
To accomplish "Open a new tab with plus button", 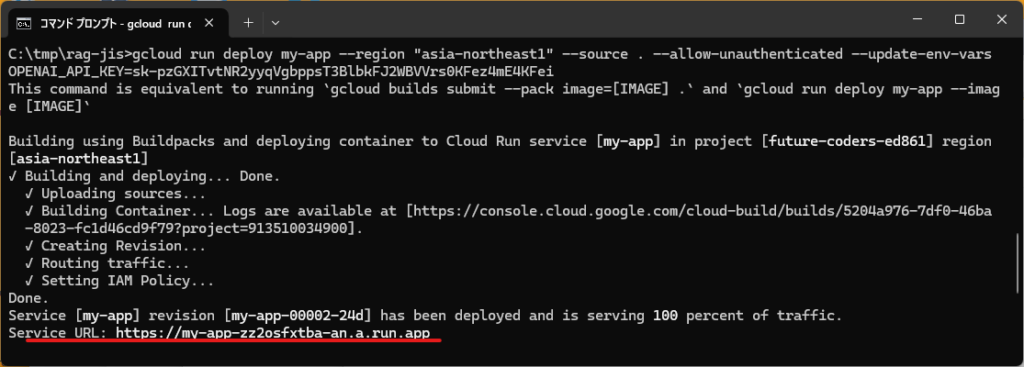I will 248,23.
